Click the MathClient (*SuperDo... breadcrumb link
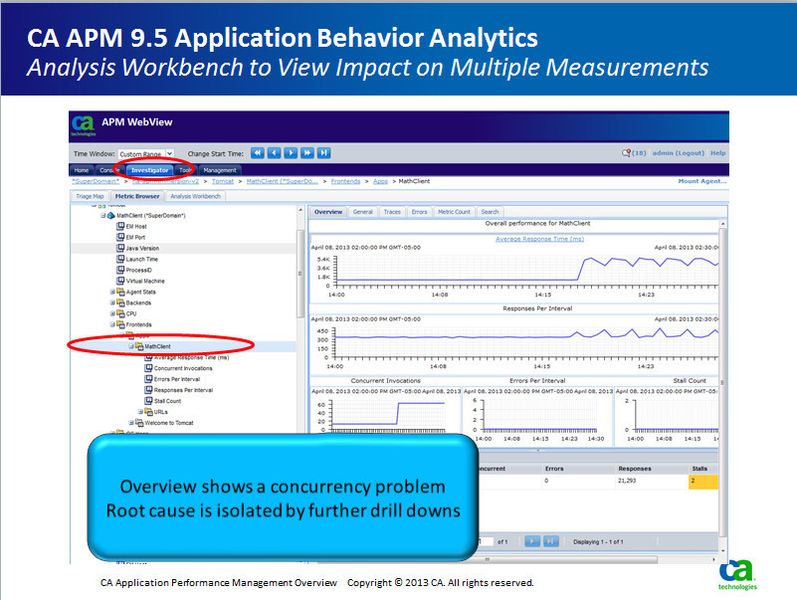 pos(282,181)
